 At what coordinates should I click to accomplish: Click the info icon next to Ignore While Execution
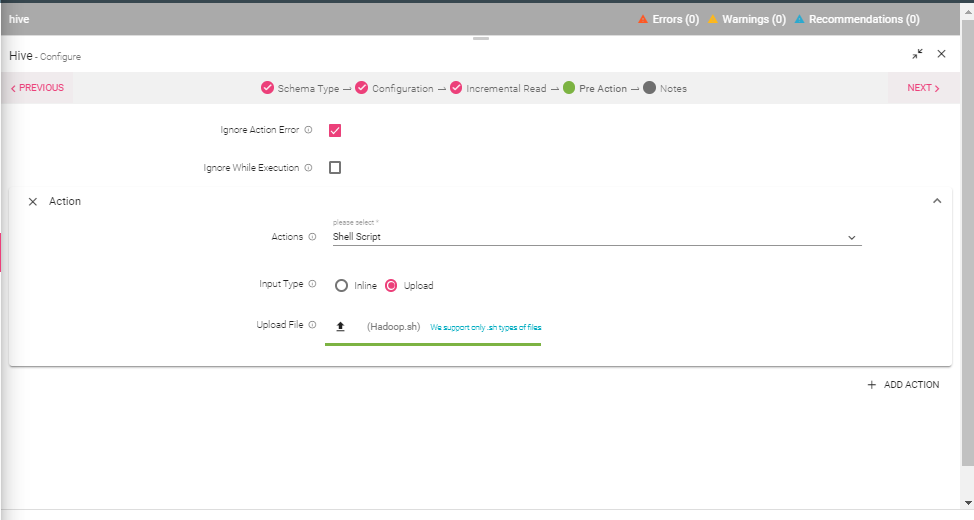pyautogui.click(x=308, y=168)
